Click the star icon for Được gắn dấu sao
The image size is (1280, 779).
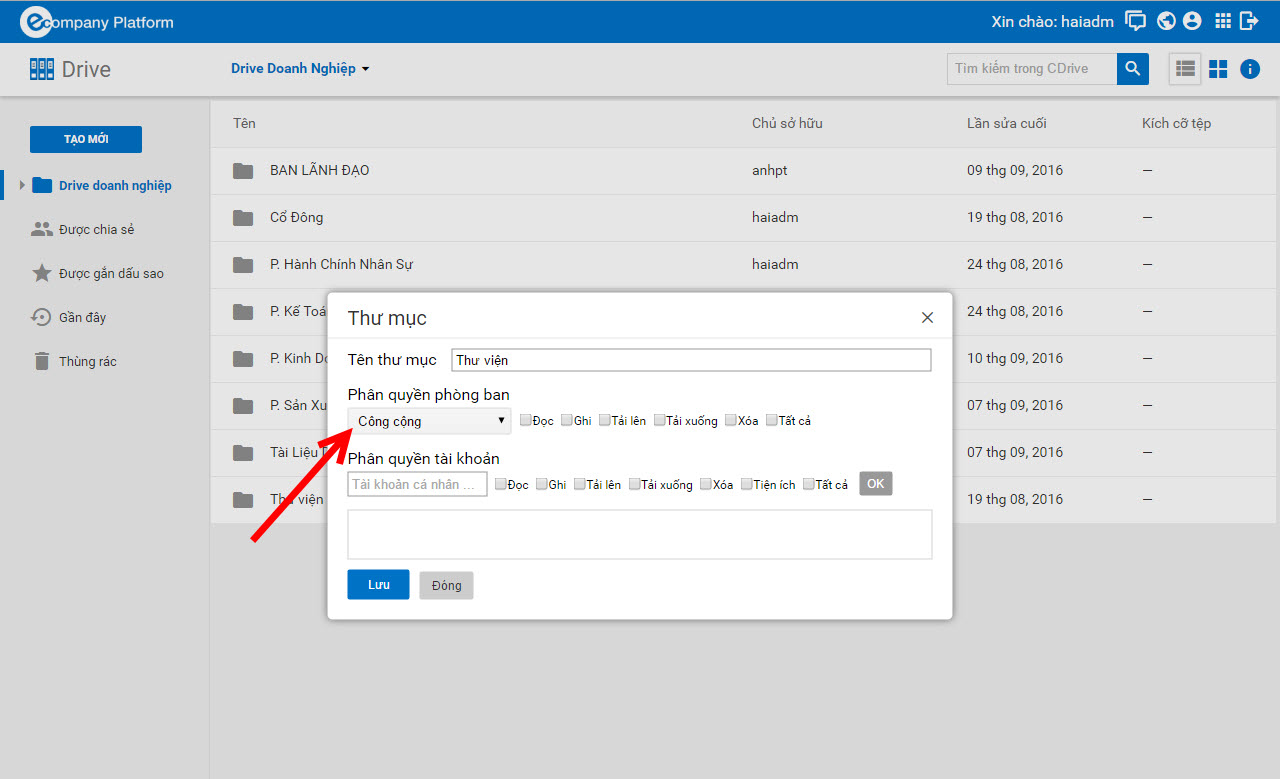[x=42, y=273]
